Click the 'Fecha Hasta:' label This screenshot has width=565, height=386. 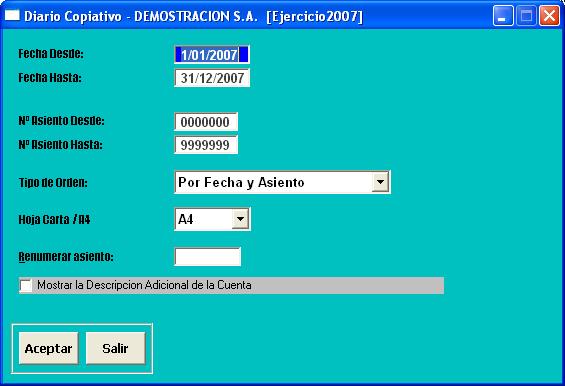50,77
